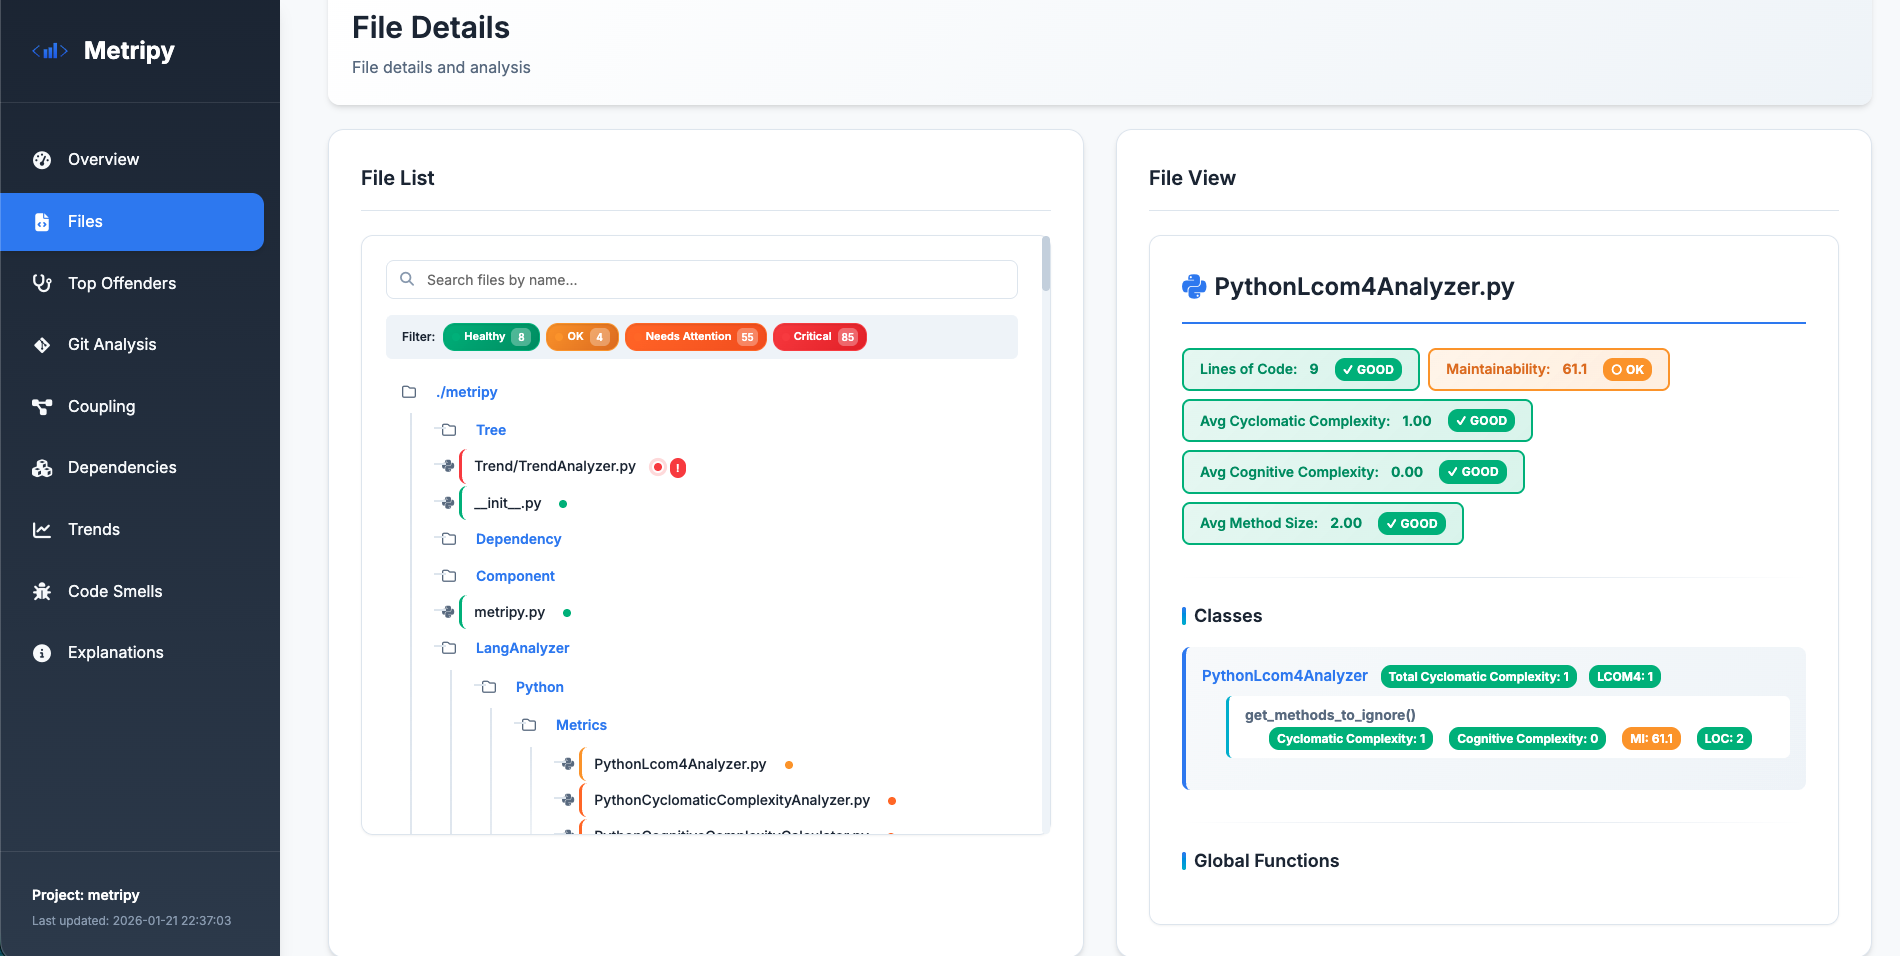Select the Git Analysis icon in sidebar
1900x956 pixels.
pos(41,344)
